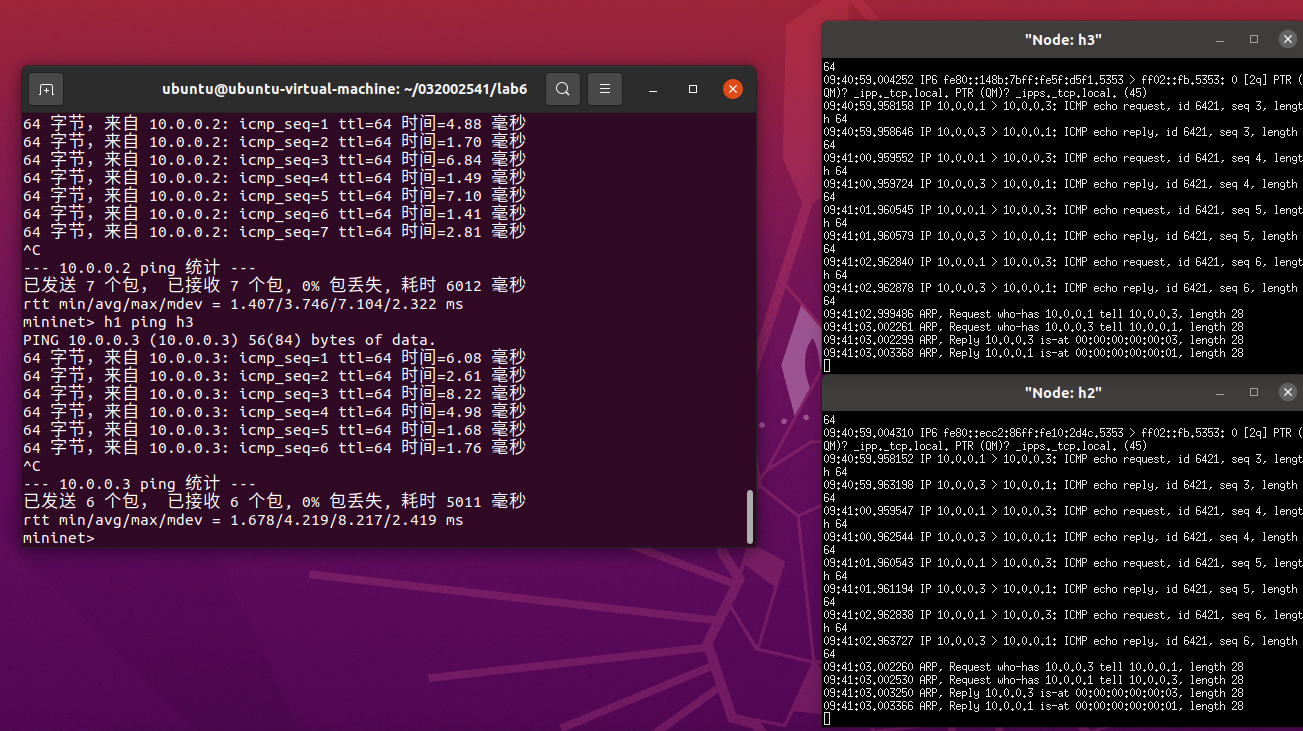
Task: Click the "已发送 6 个包" summary line
Action: tap(274, 501)
